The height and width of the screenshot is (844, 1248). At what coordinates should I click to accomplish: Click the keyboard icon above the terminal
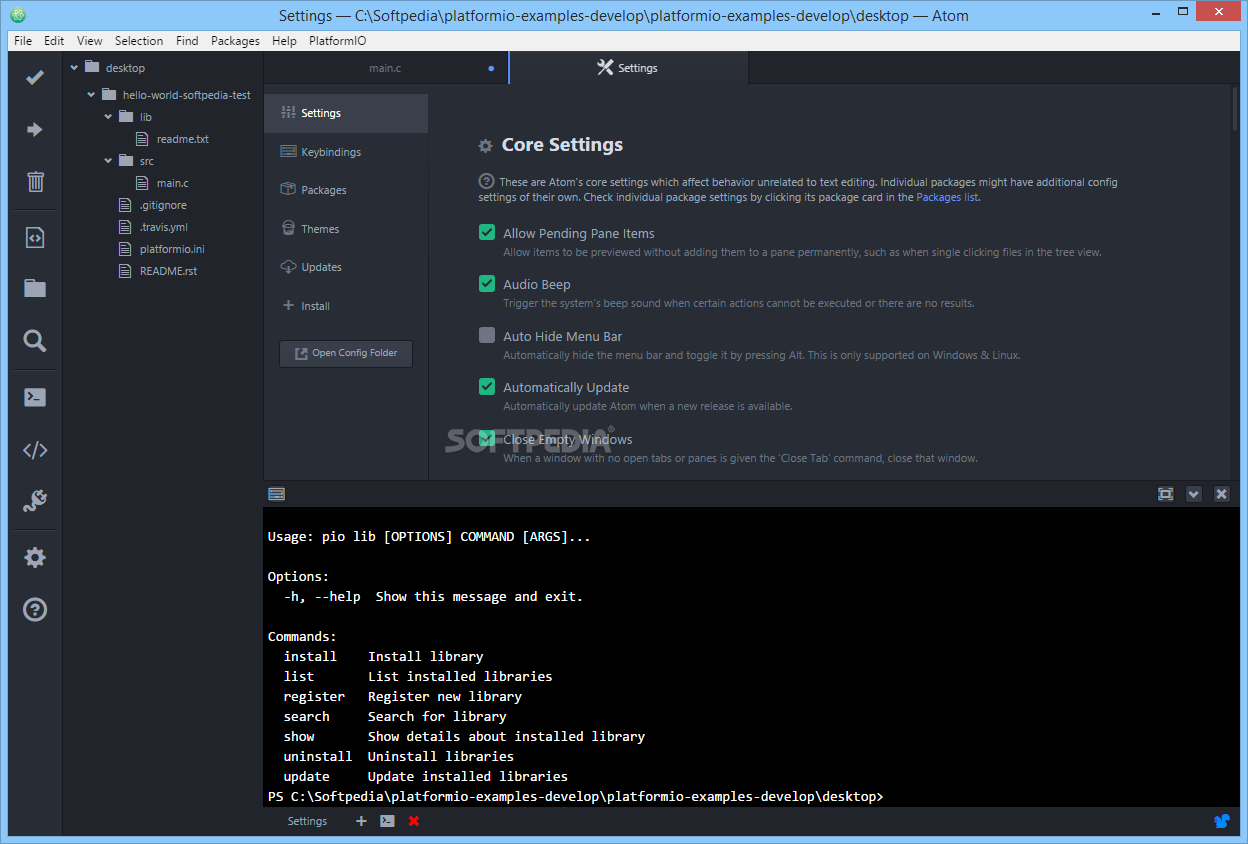277,494
